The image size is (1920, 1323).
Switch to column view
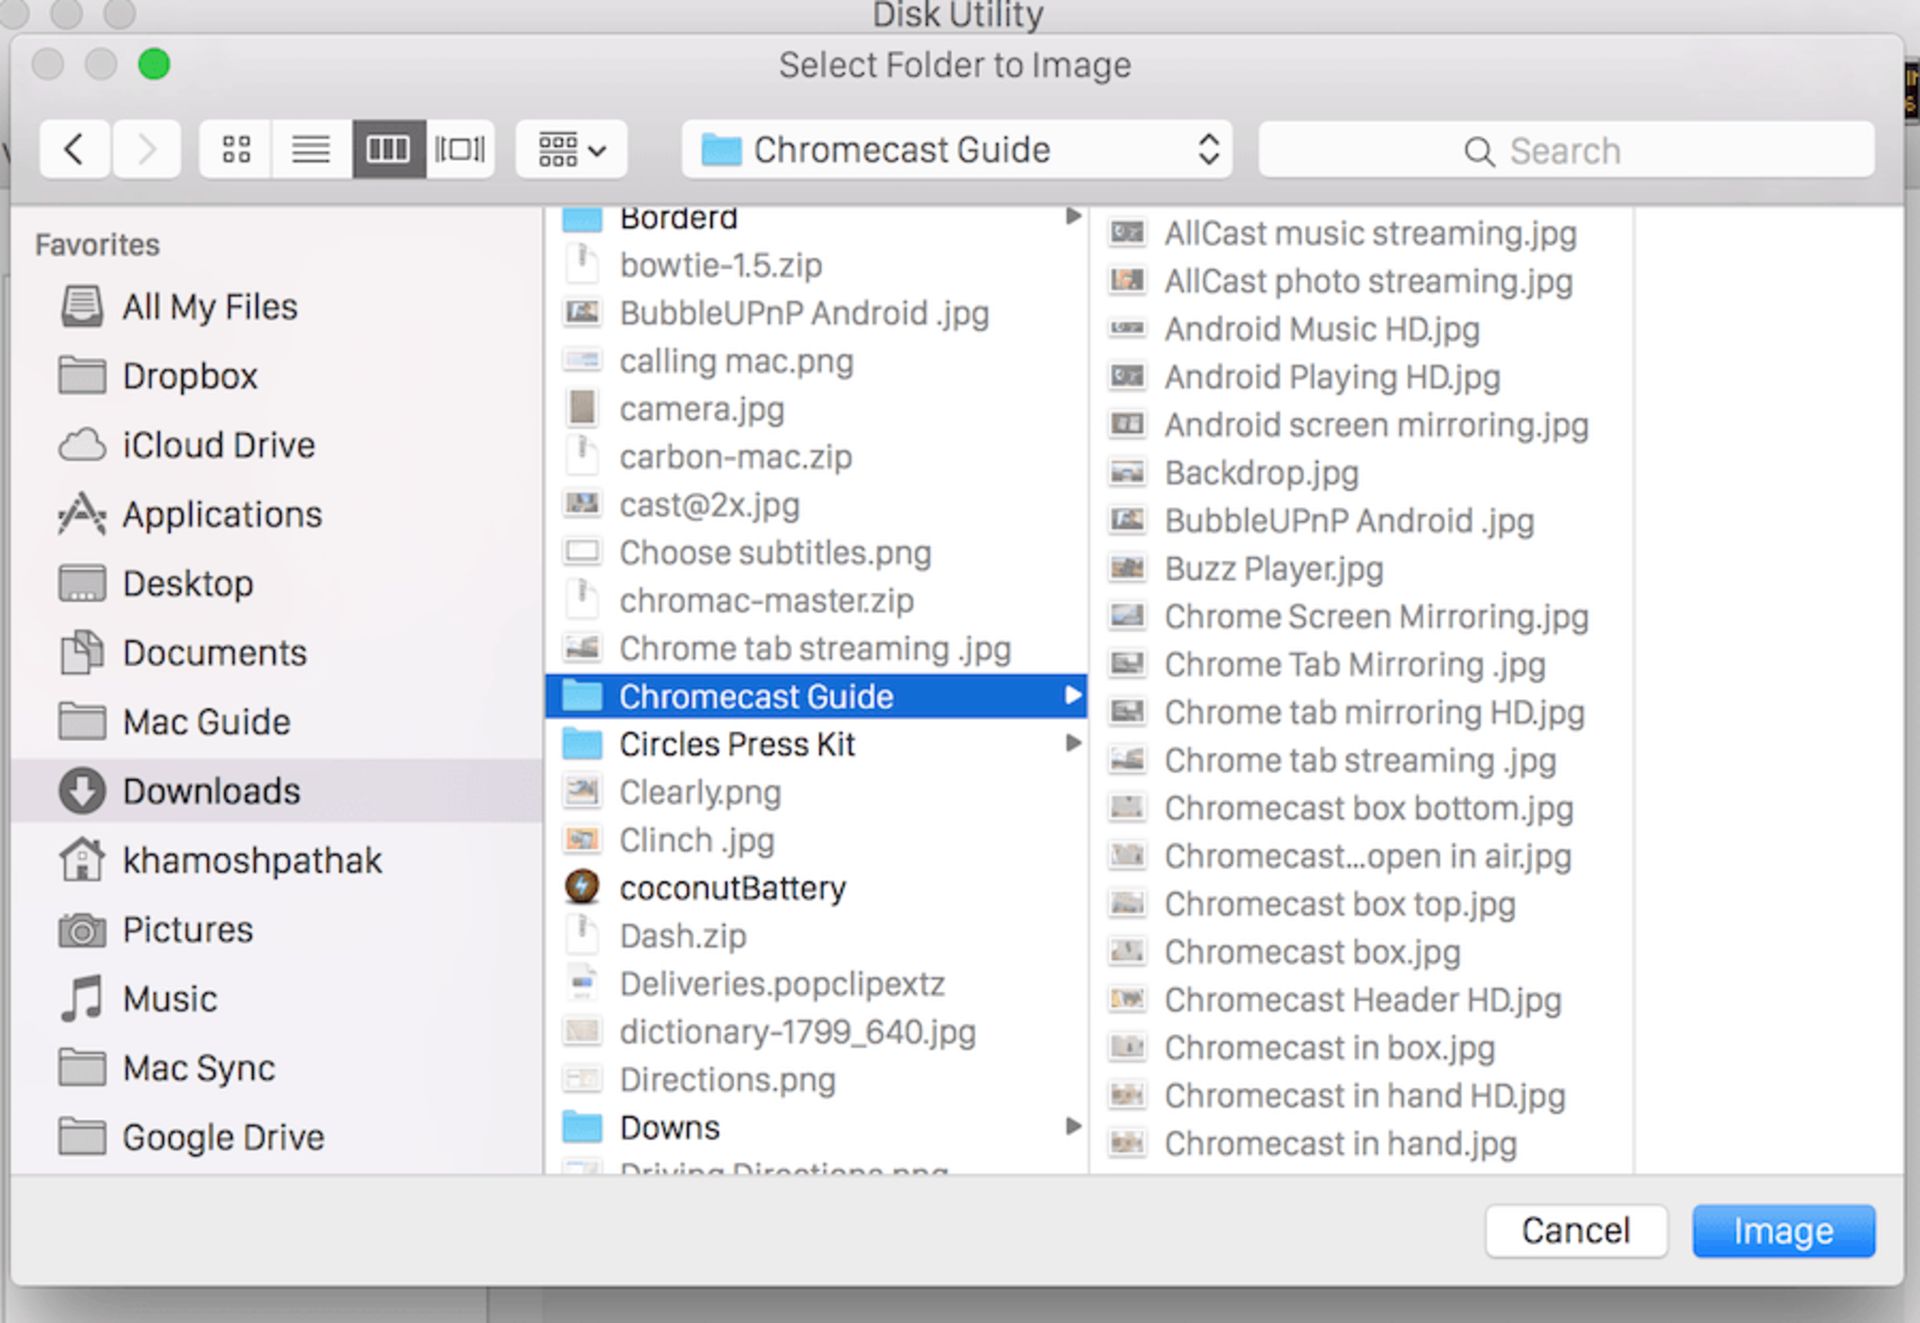(388, 150)
